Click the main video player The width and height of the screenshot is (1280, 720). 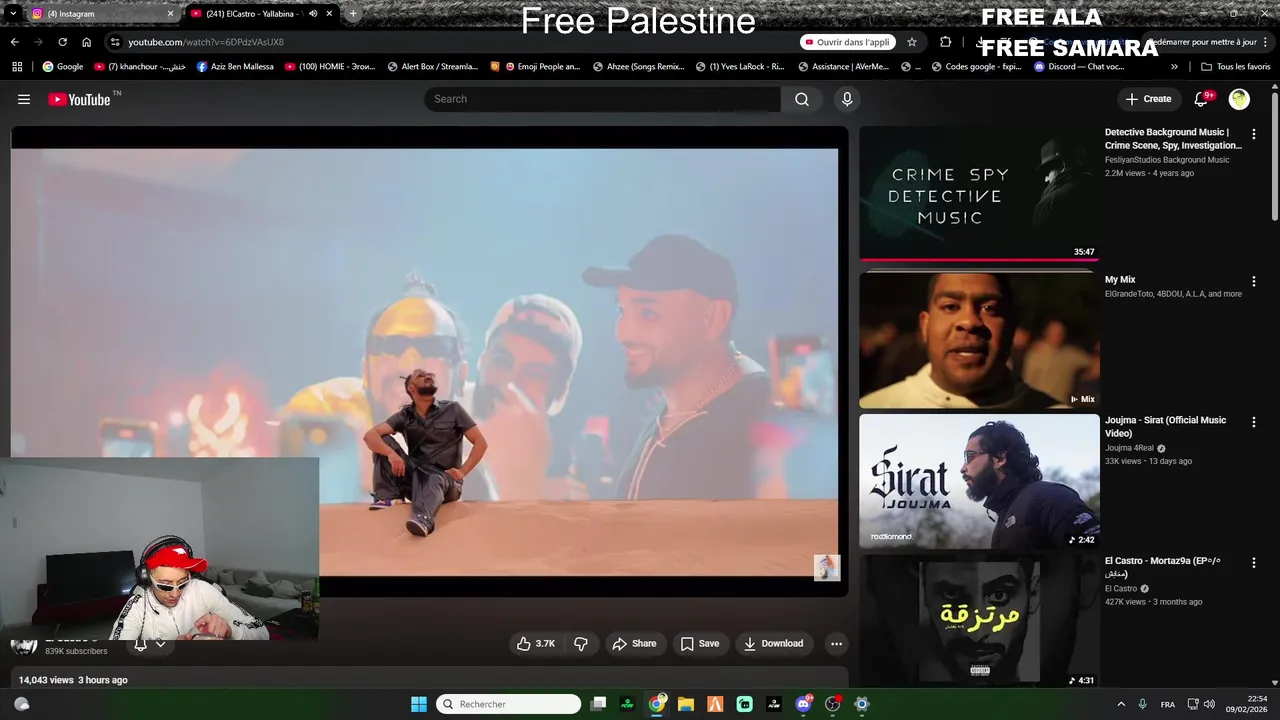pos(429,362)
